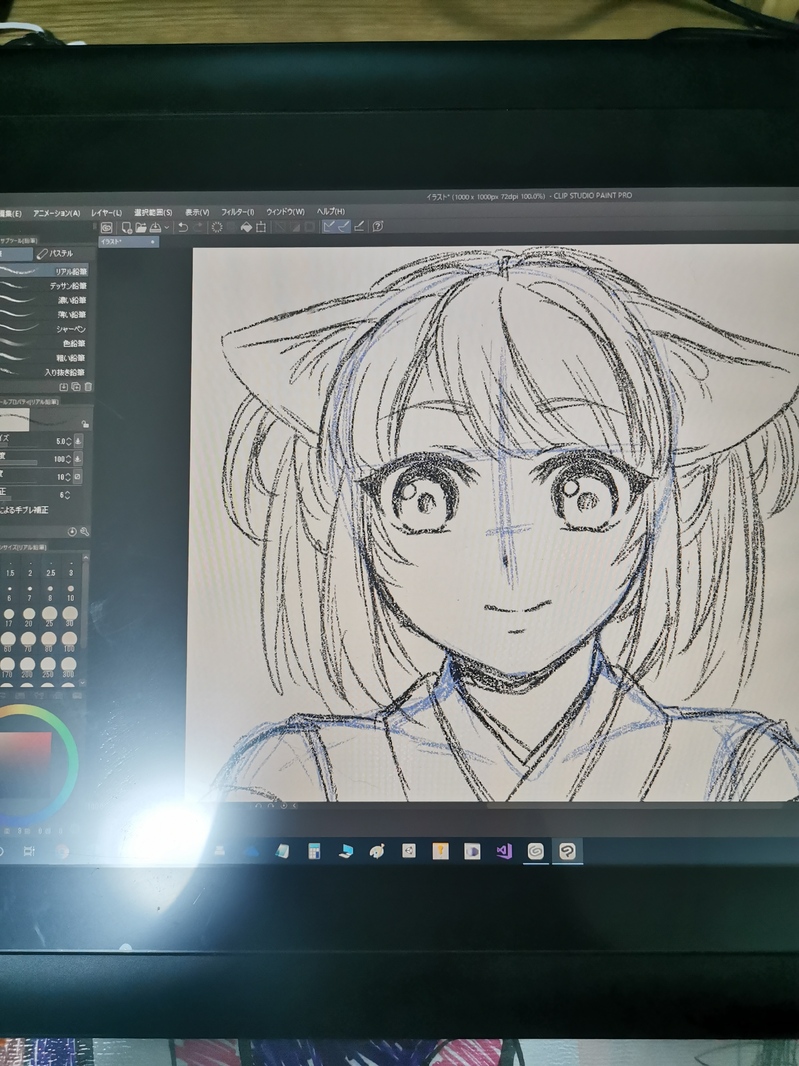Pick a color in the saturation square
Image resolution: width=799 pixels, height=1066 pixels.
click(x=26, y=763)
